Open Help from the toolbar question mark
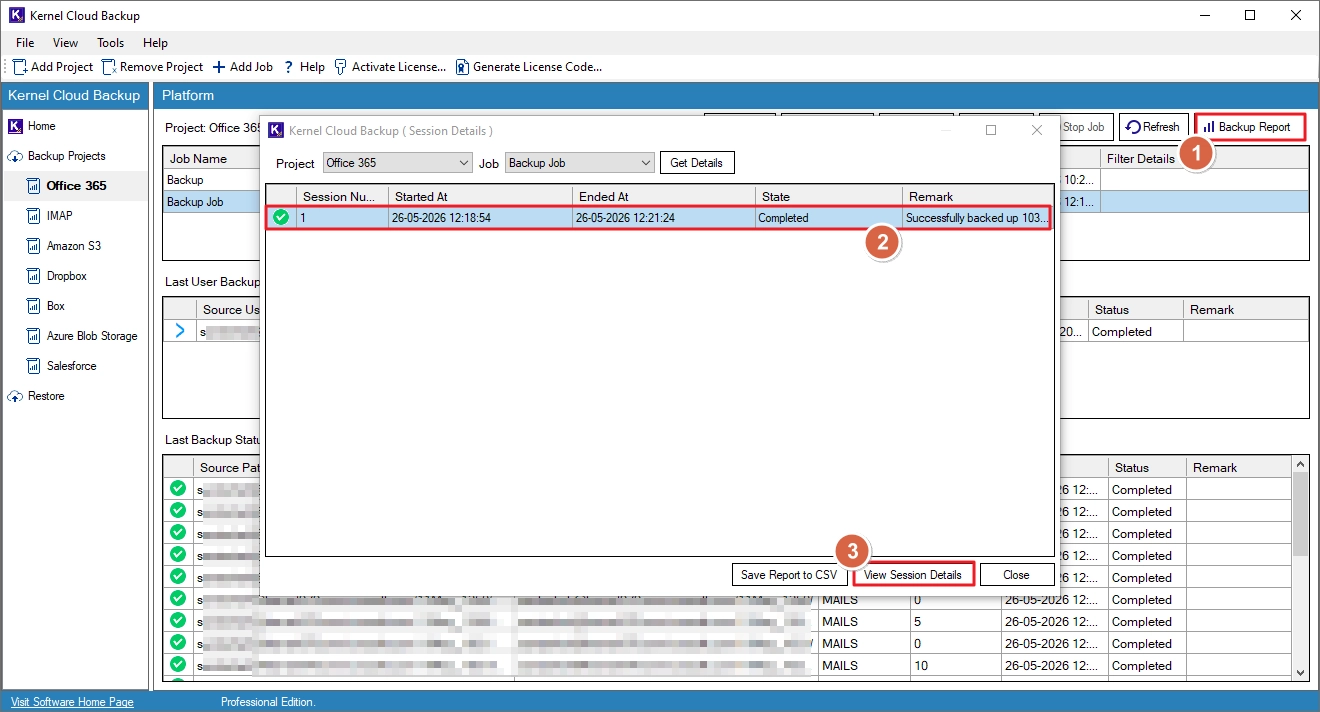The width and height of the screenshot is (1320, 712). 288,67
